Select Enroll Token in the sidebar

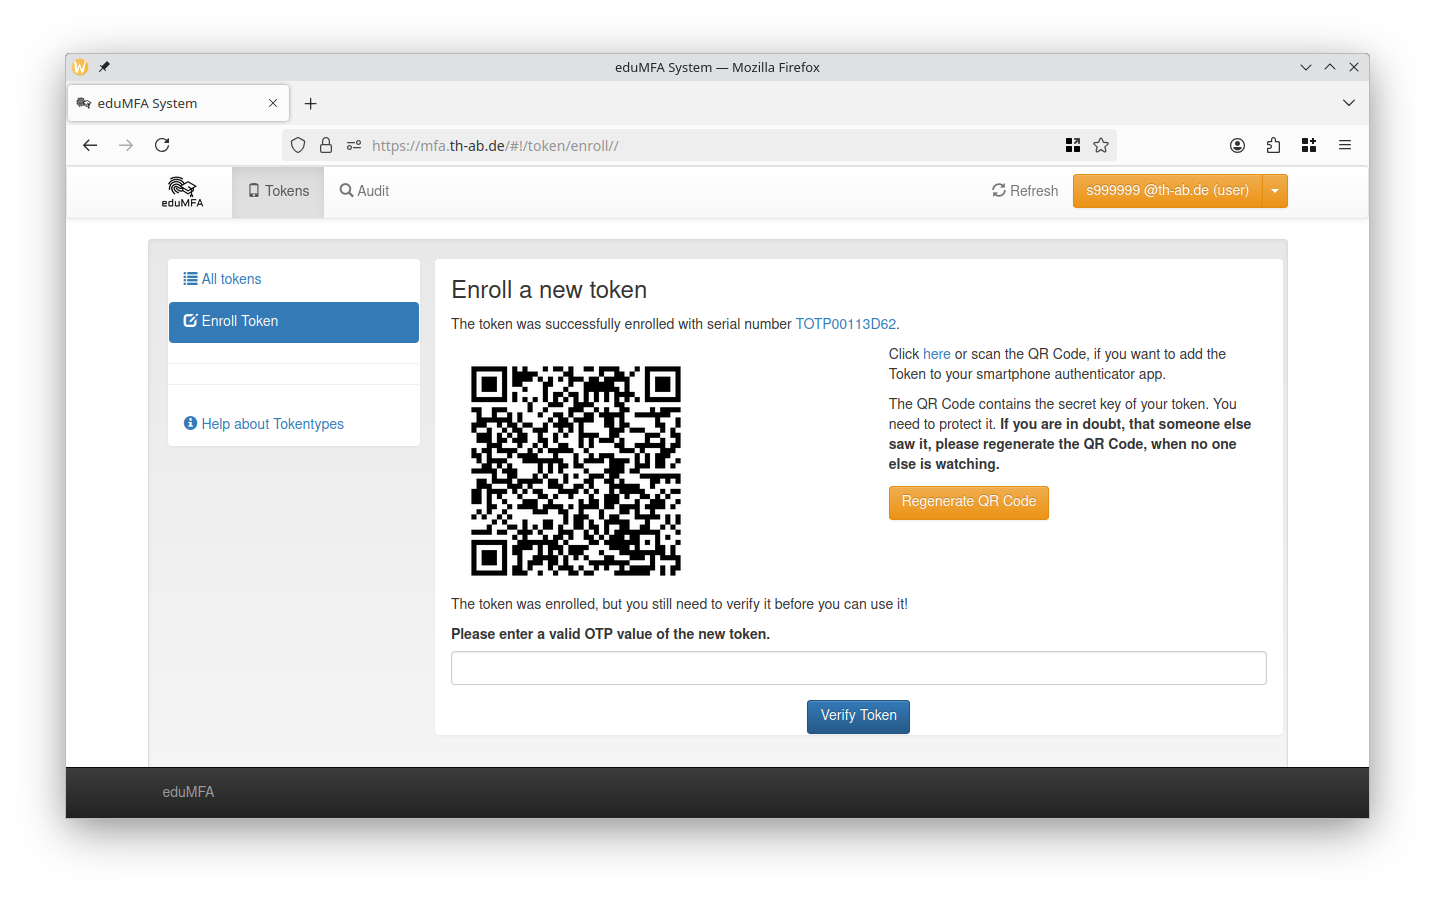tap(294, 322)
